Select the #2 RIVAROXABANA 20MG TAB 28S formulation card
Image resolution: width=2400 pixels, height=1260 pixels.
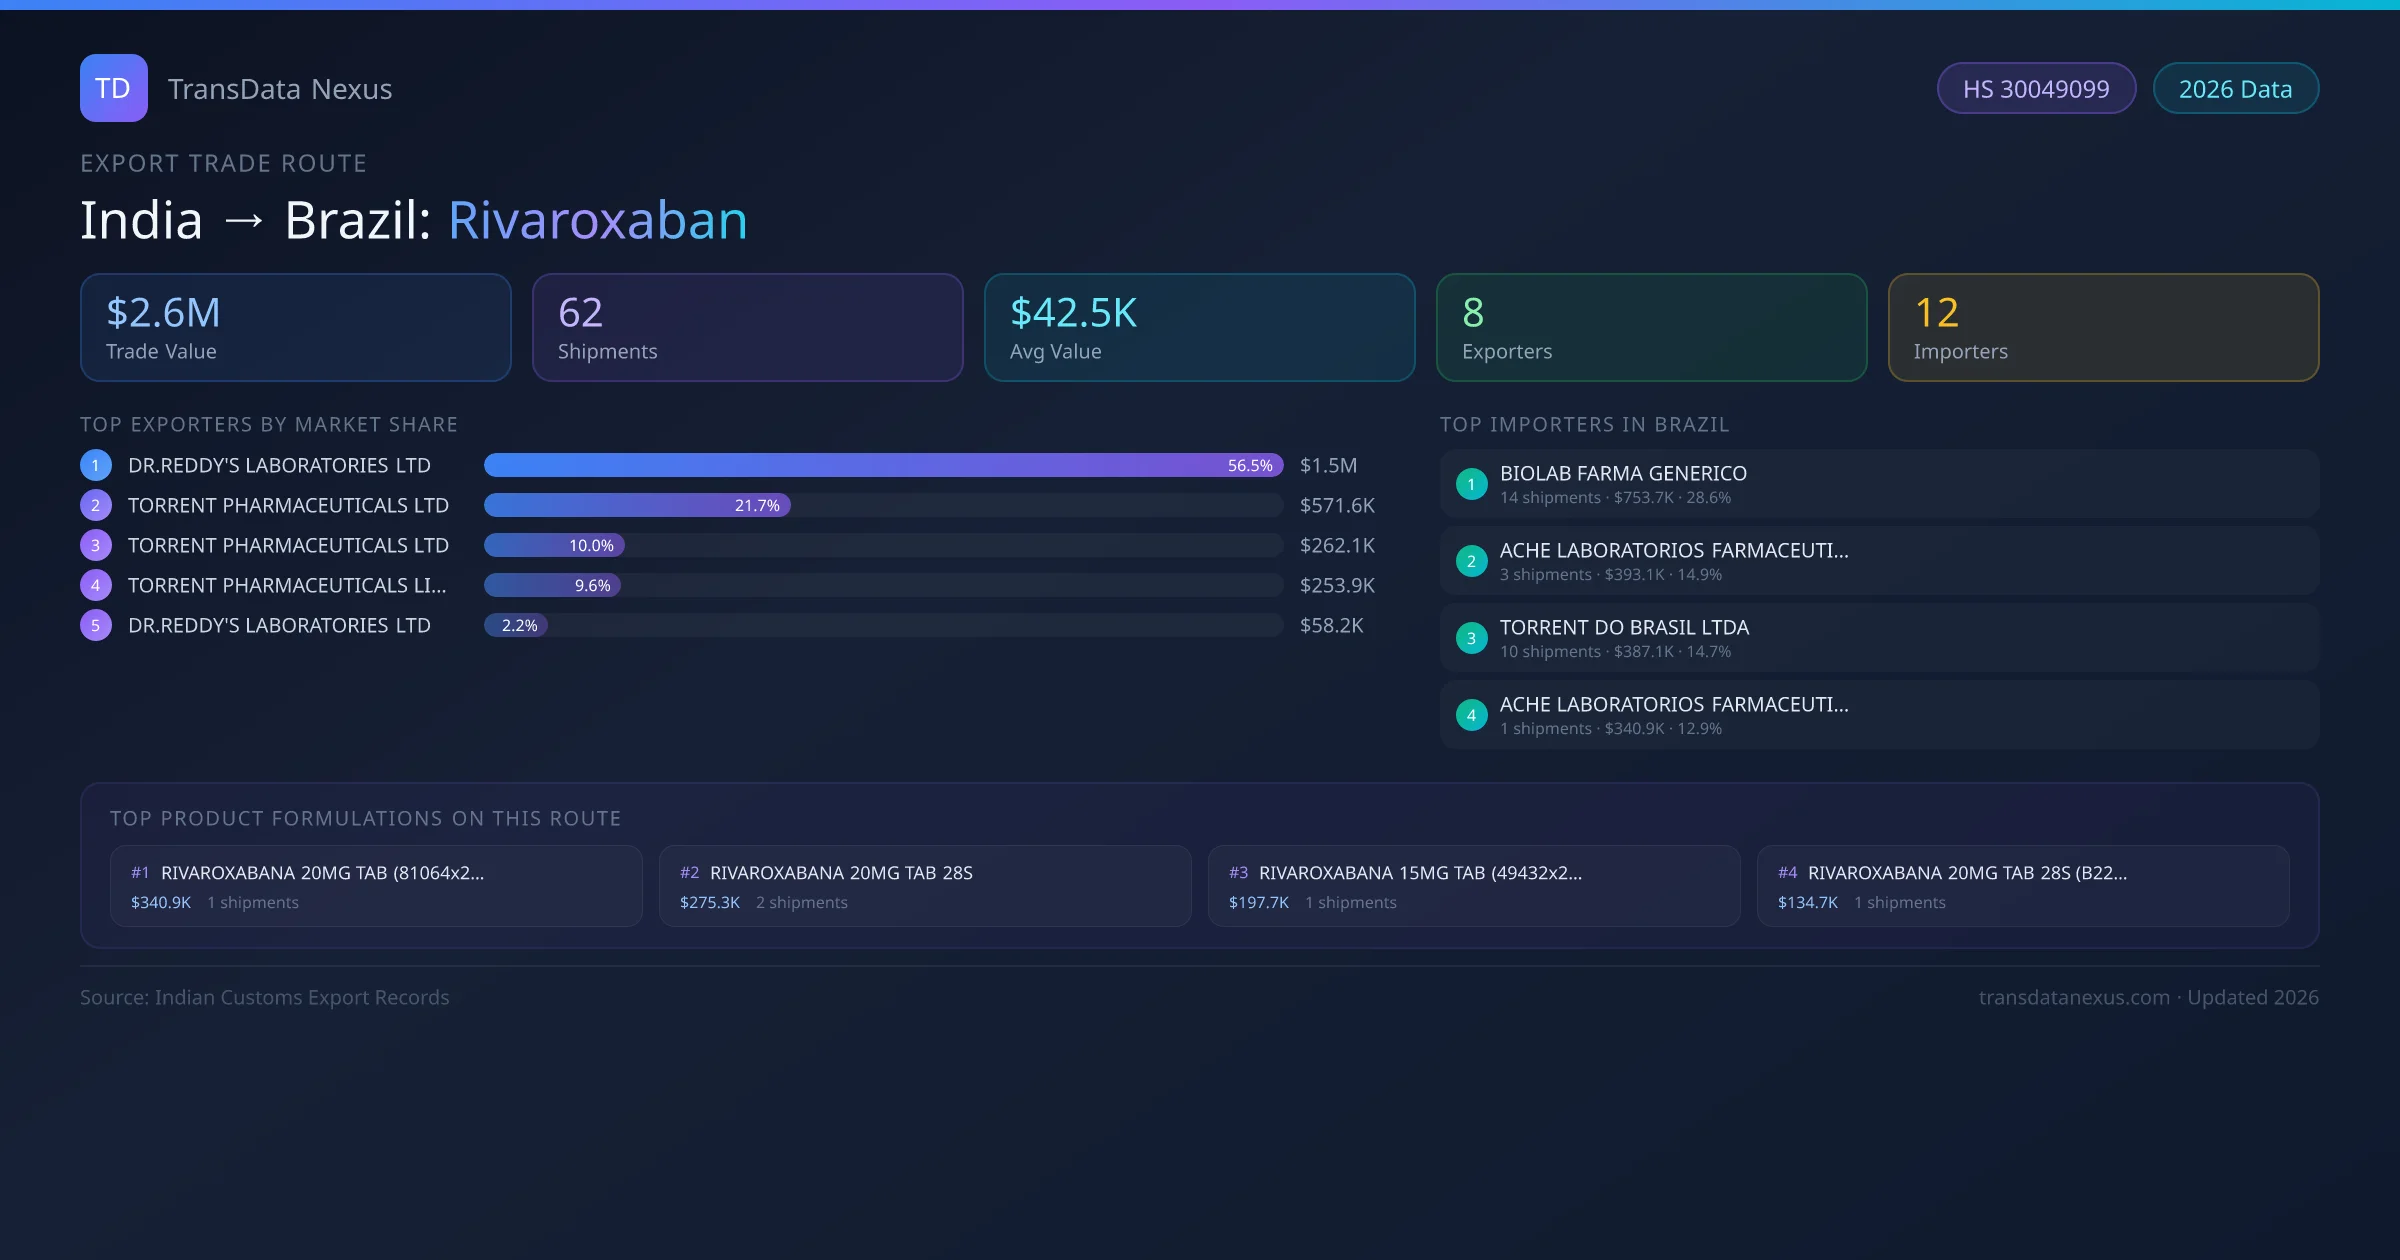924,886
